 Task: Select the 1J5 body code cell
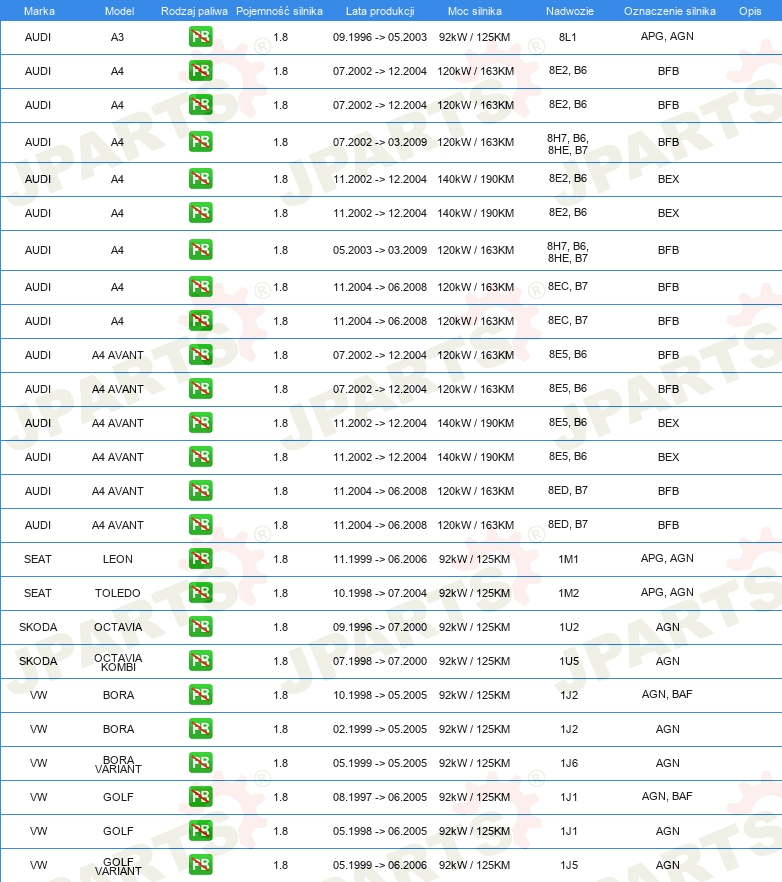[x=569, y=865]
